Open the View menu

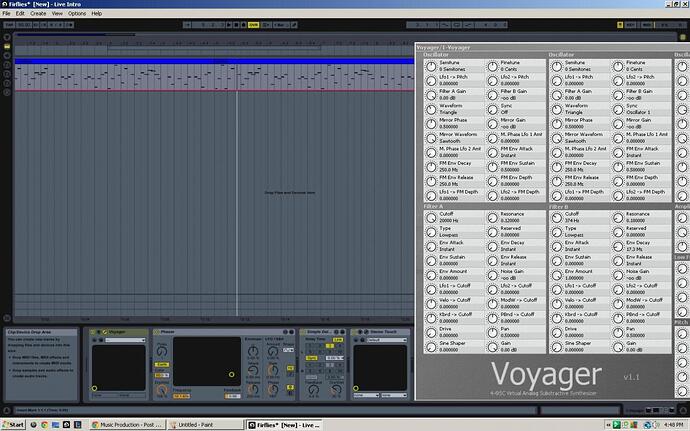(57, 14)
